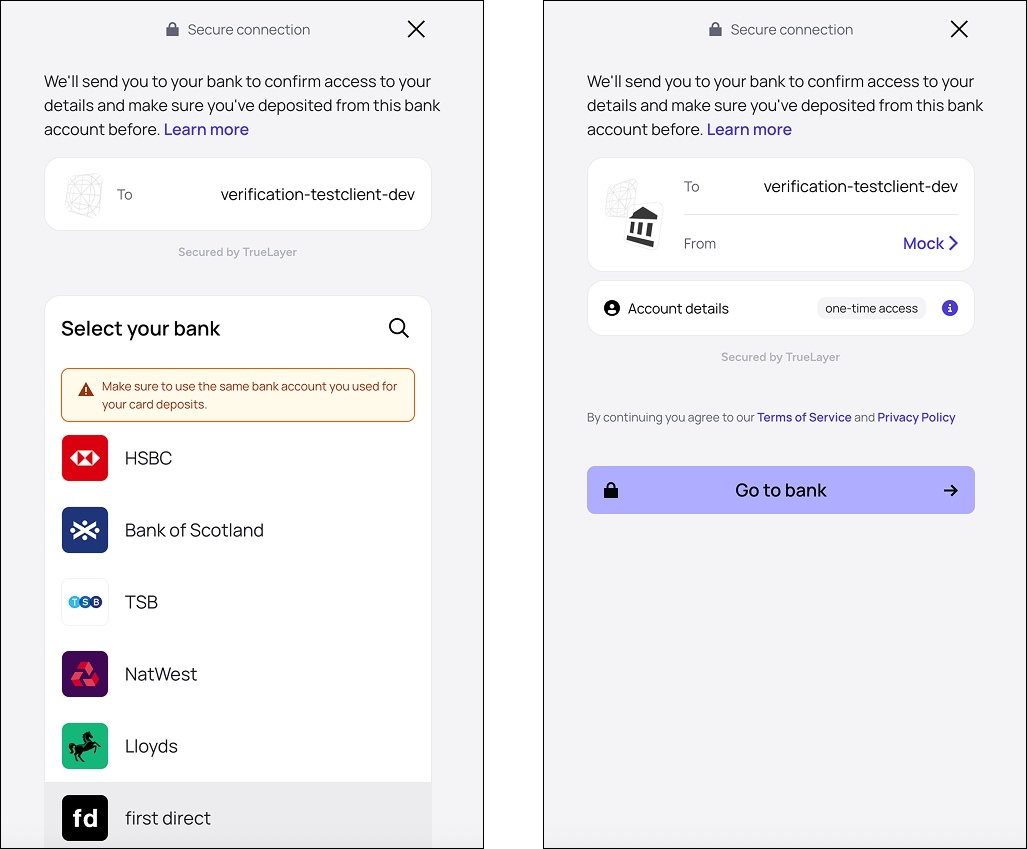1027x849 pixels.
Task: Close the Go to bank confirmation screen
Action: click(959, 29)
